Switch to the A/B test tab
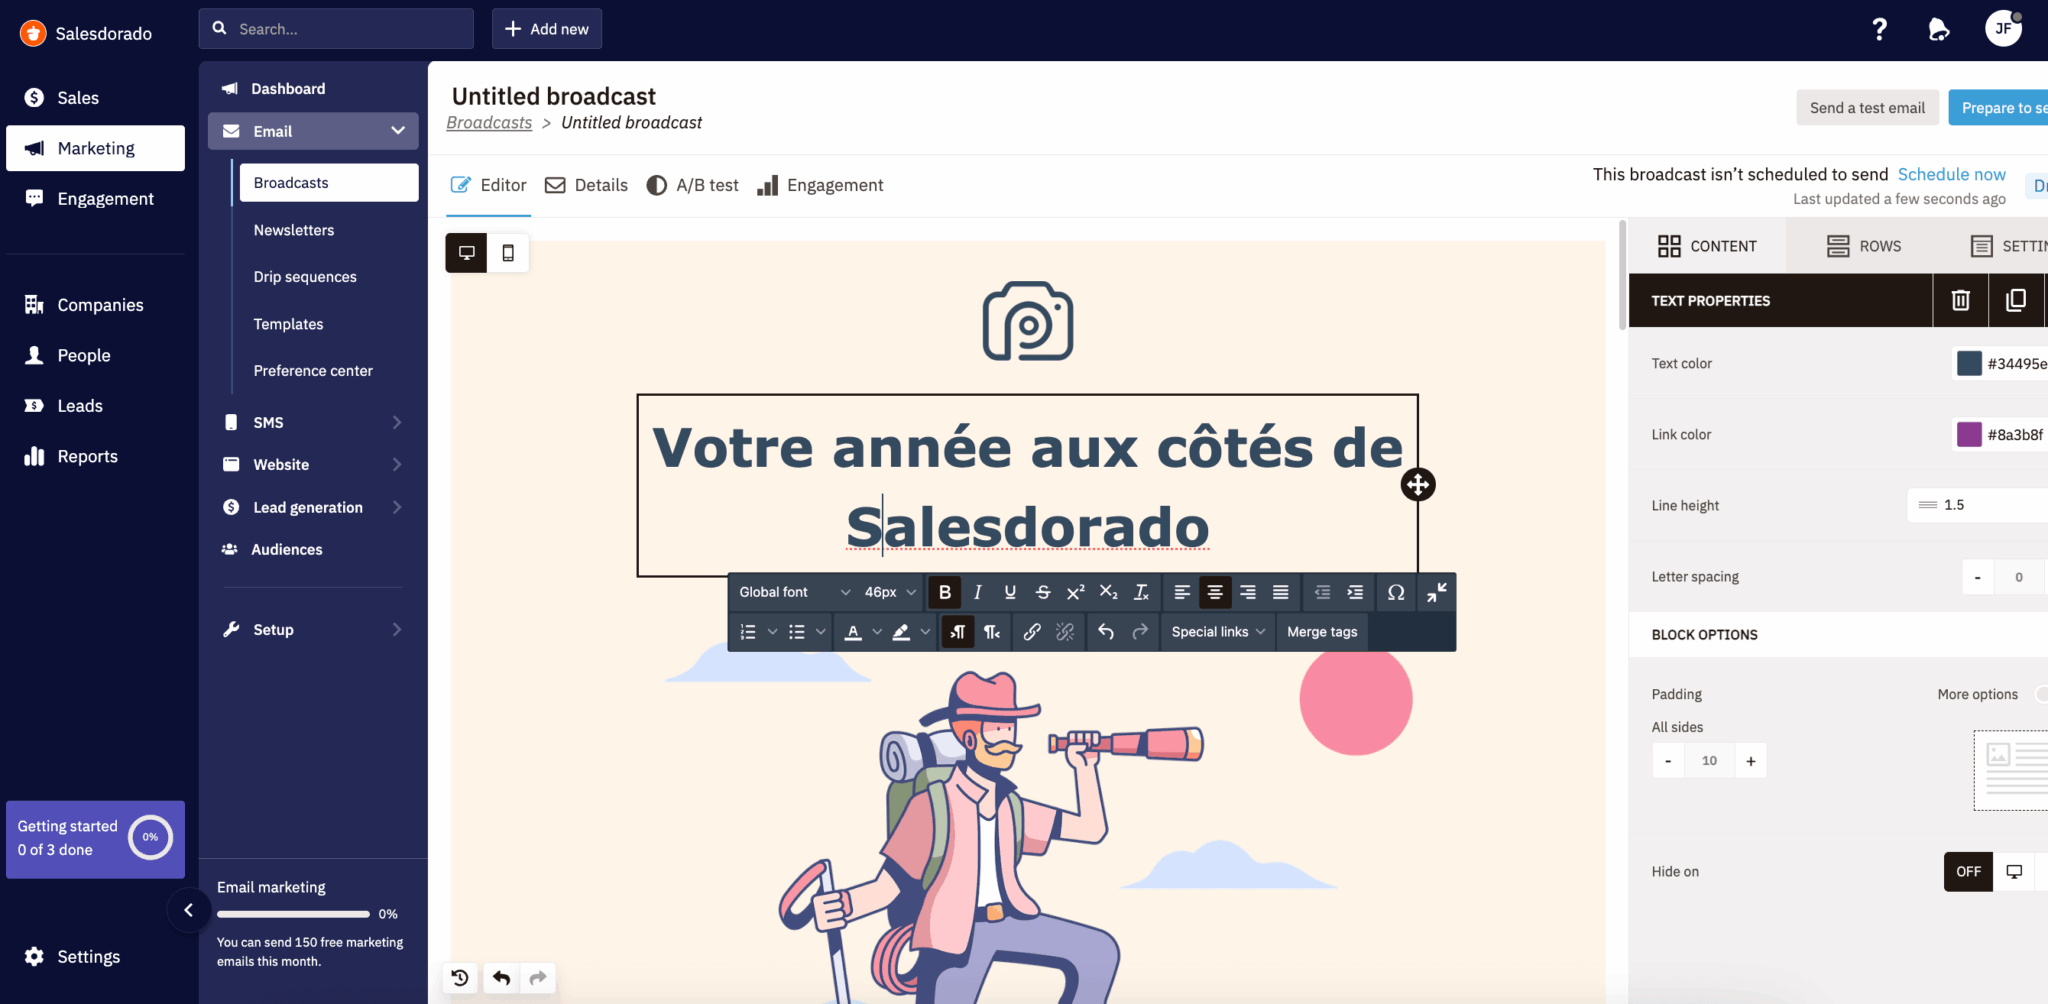 coord(693,185)
